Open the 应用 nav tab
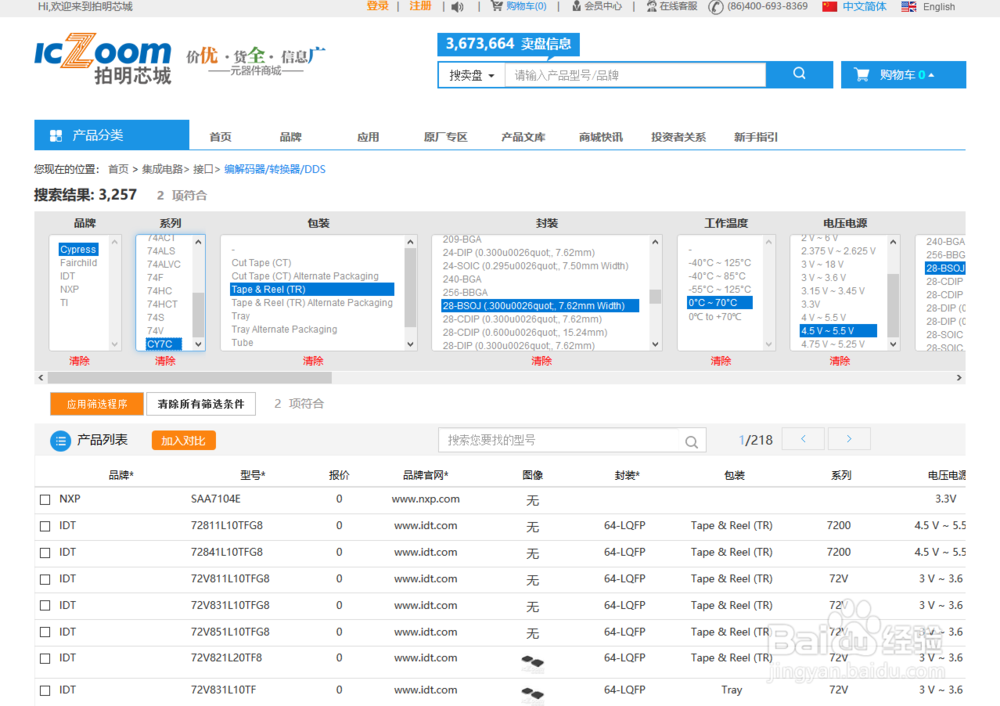 (368, 137)
